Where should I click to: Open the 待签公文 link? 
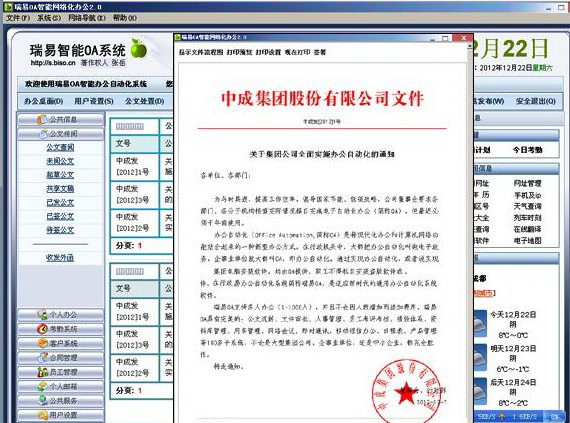click(60, 230)
